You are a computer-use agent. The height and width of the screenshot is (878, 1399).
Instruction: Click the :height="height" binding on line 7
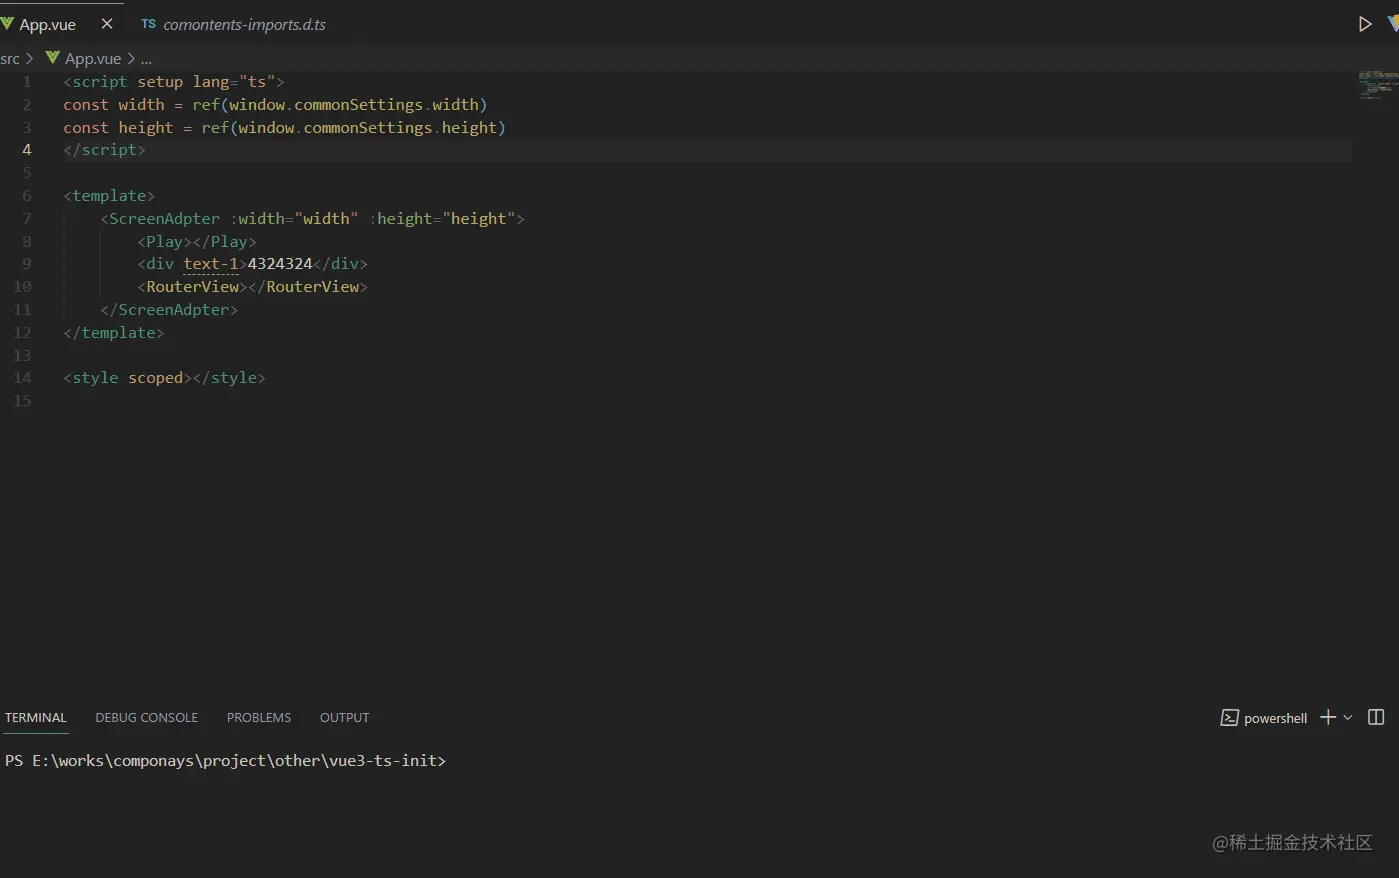pyautogui.click(x=442, y=219)
